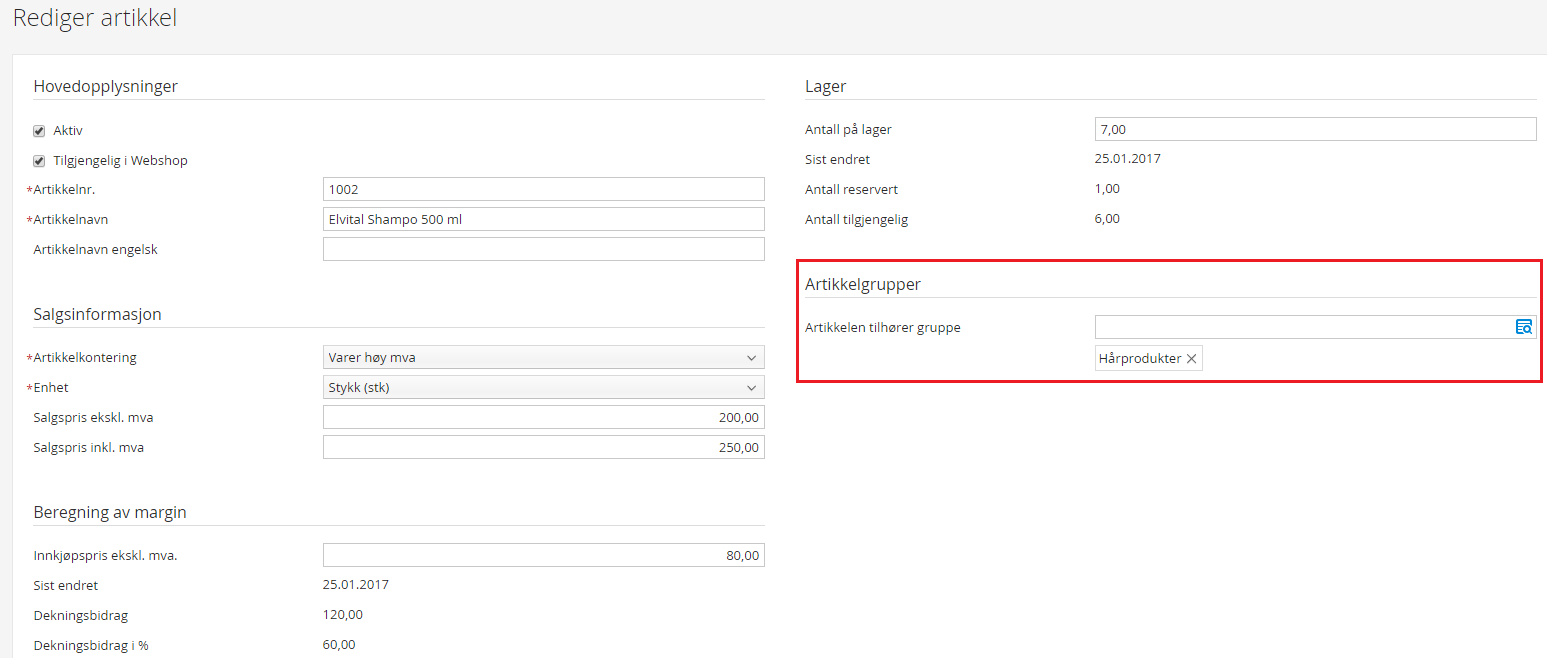
Task: Click the Rediger artikkel page title
Action: [95, 18]
